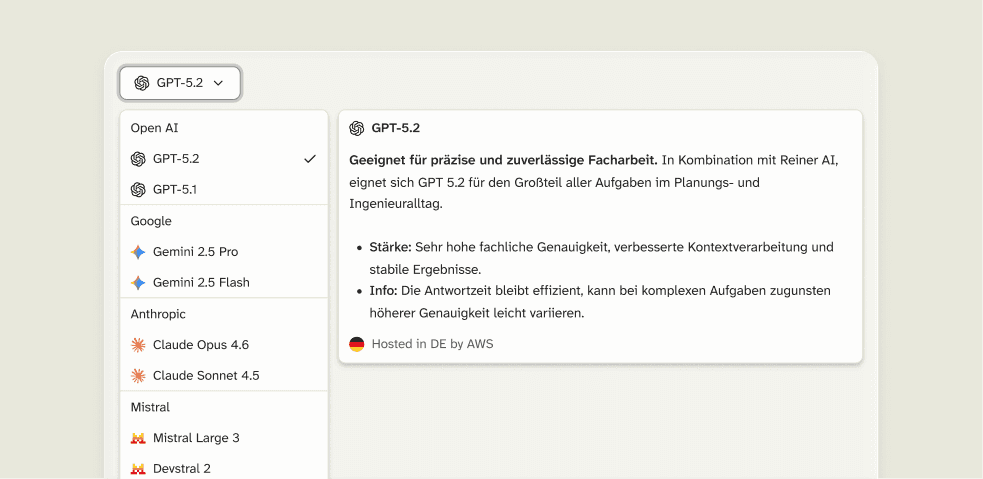
Task: Click the checkmark next to selected GPT-5.2
Action: coord(310,159)
